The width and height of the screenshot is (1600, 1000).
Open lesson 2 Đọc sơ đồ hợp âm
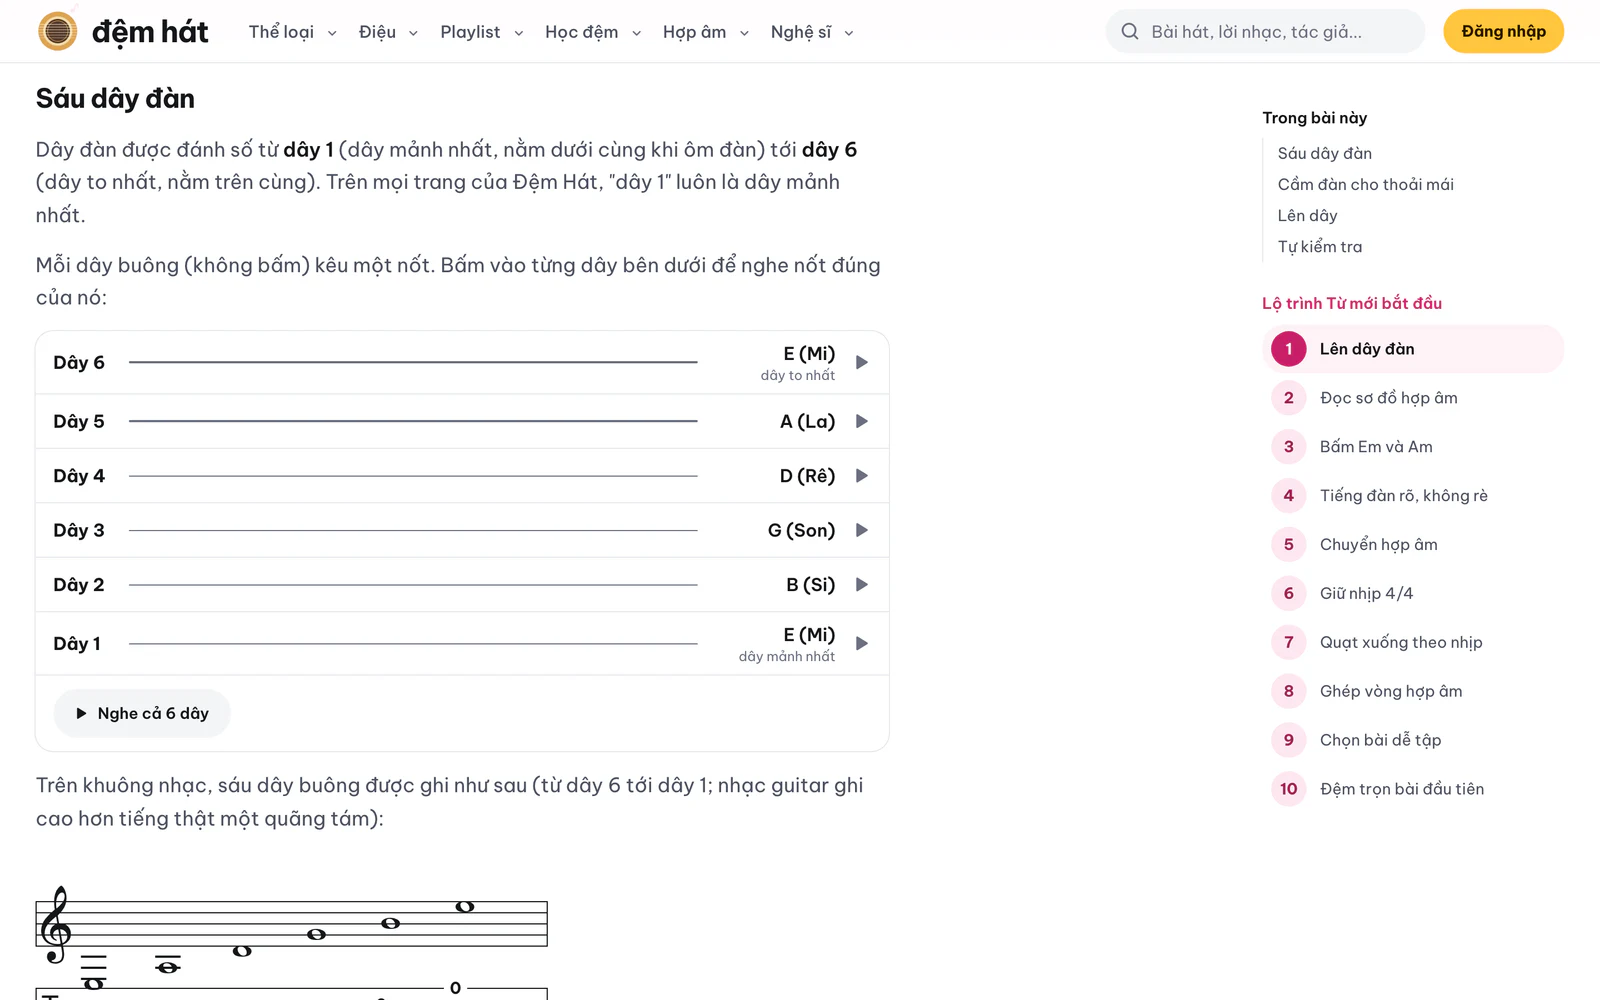1413,398
